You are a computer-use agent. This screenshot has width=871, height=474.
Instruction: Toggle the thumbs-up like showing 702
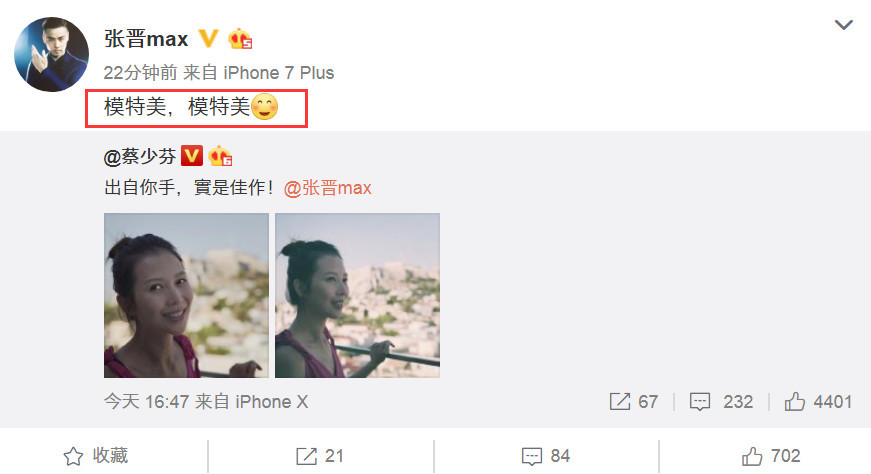(x=771, y=456)
